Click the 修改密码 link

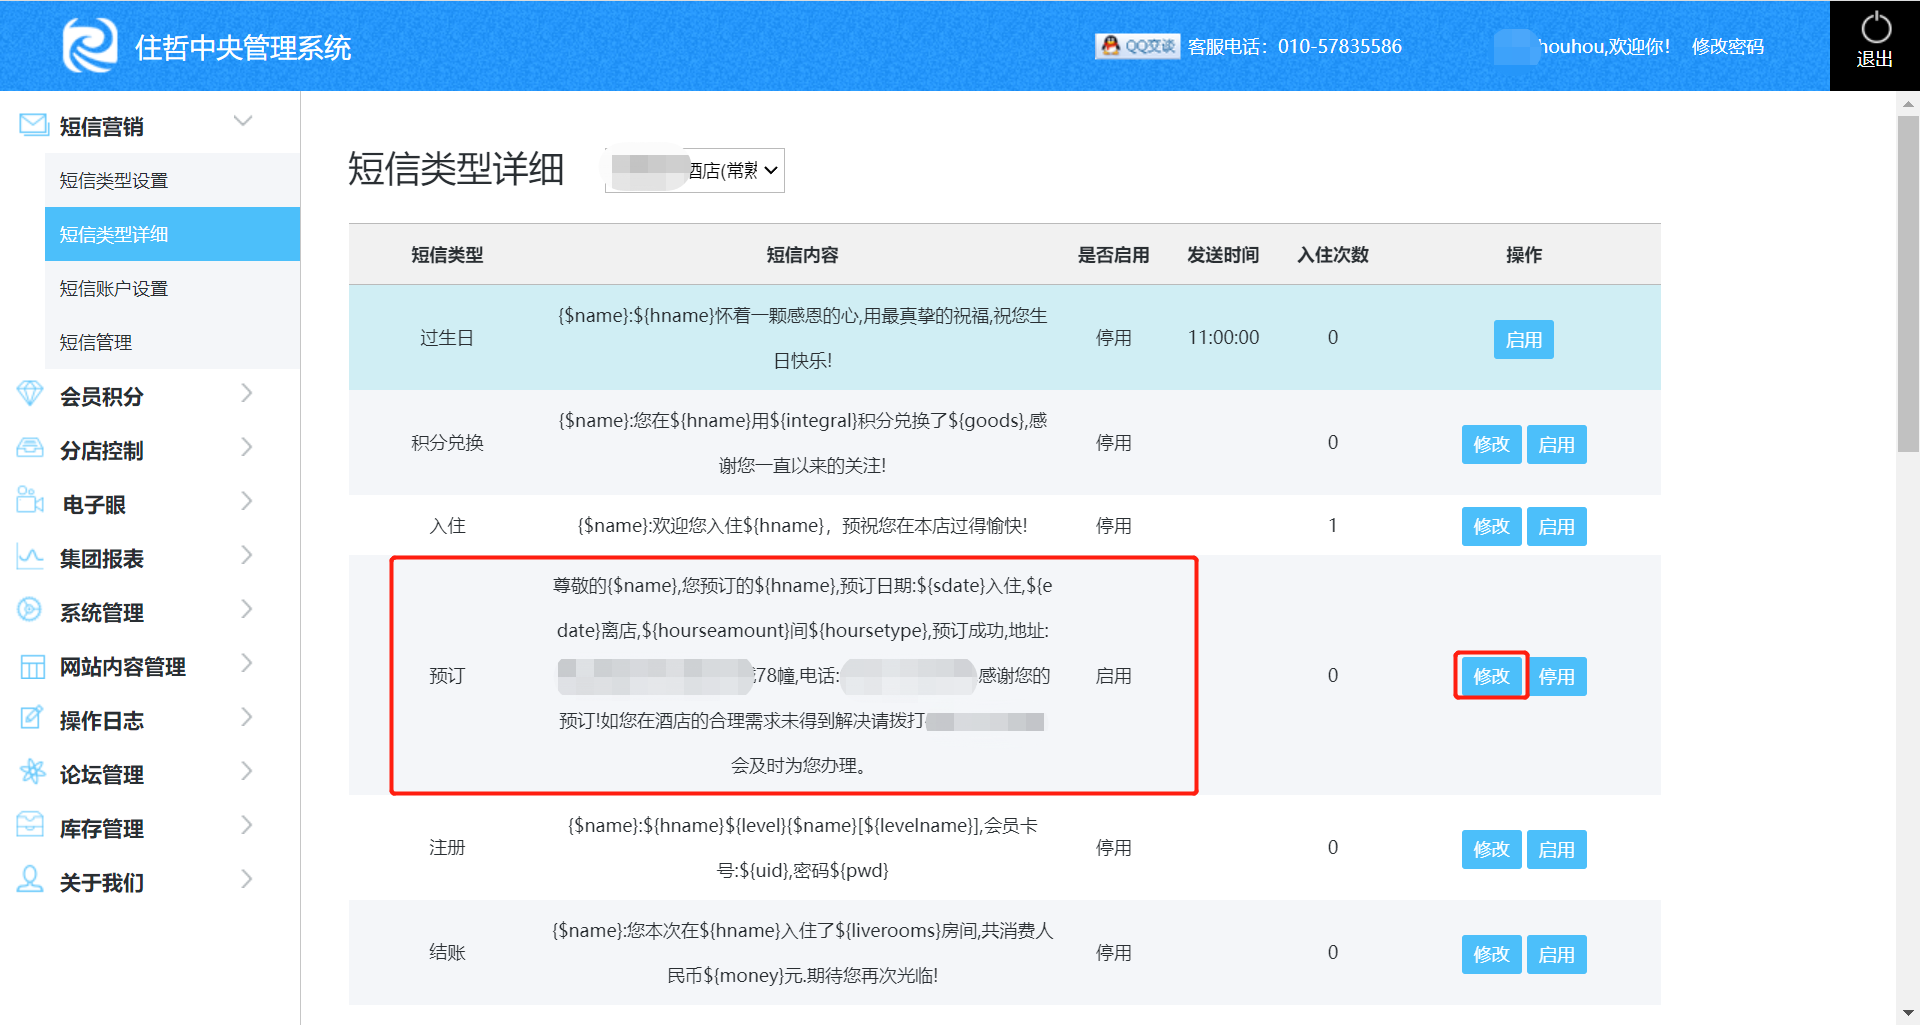[1727, 46]
